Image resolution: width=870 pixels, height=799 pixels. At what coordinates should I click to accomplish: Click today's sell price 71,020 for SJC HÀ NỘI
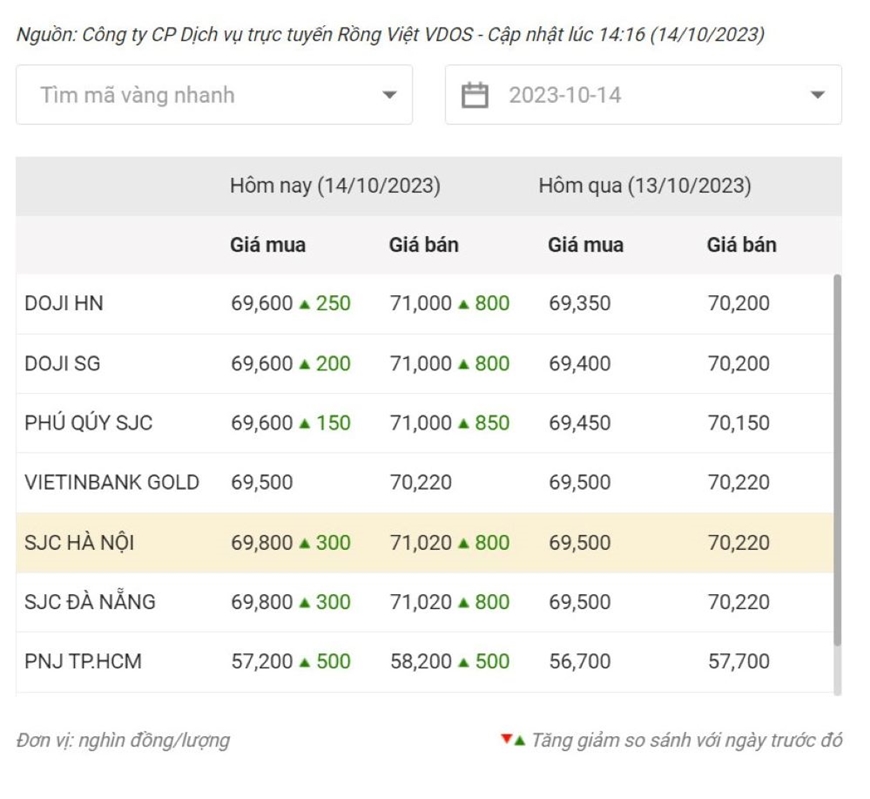pos(421,542)
